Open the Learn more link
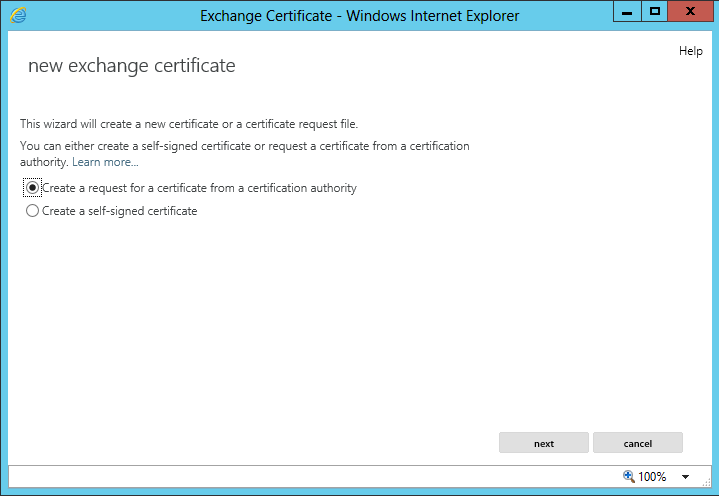 pyautogui.click(x=105, y=162)
